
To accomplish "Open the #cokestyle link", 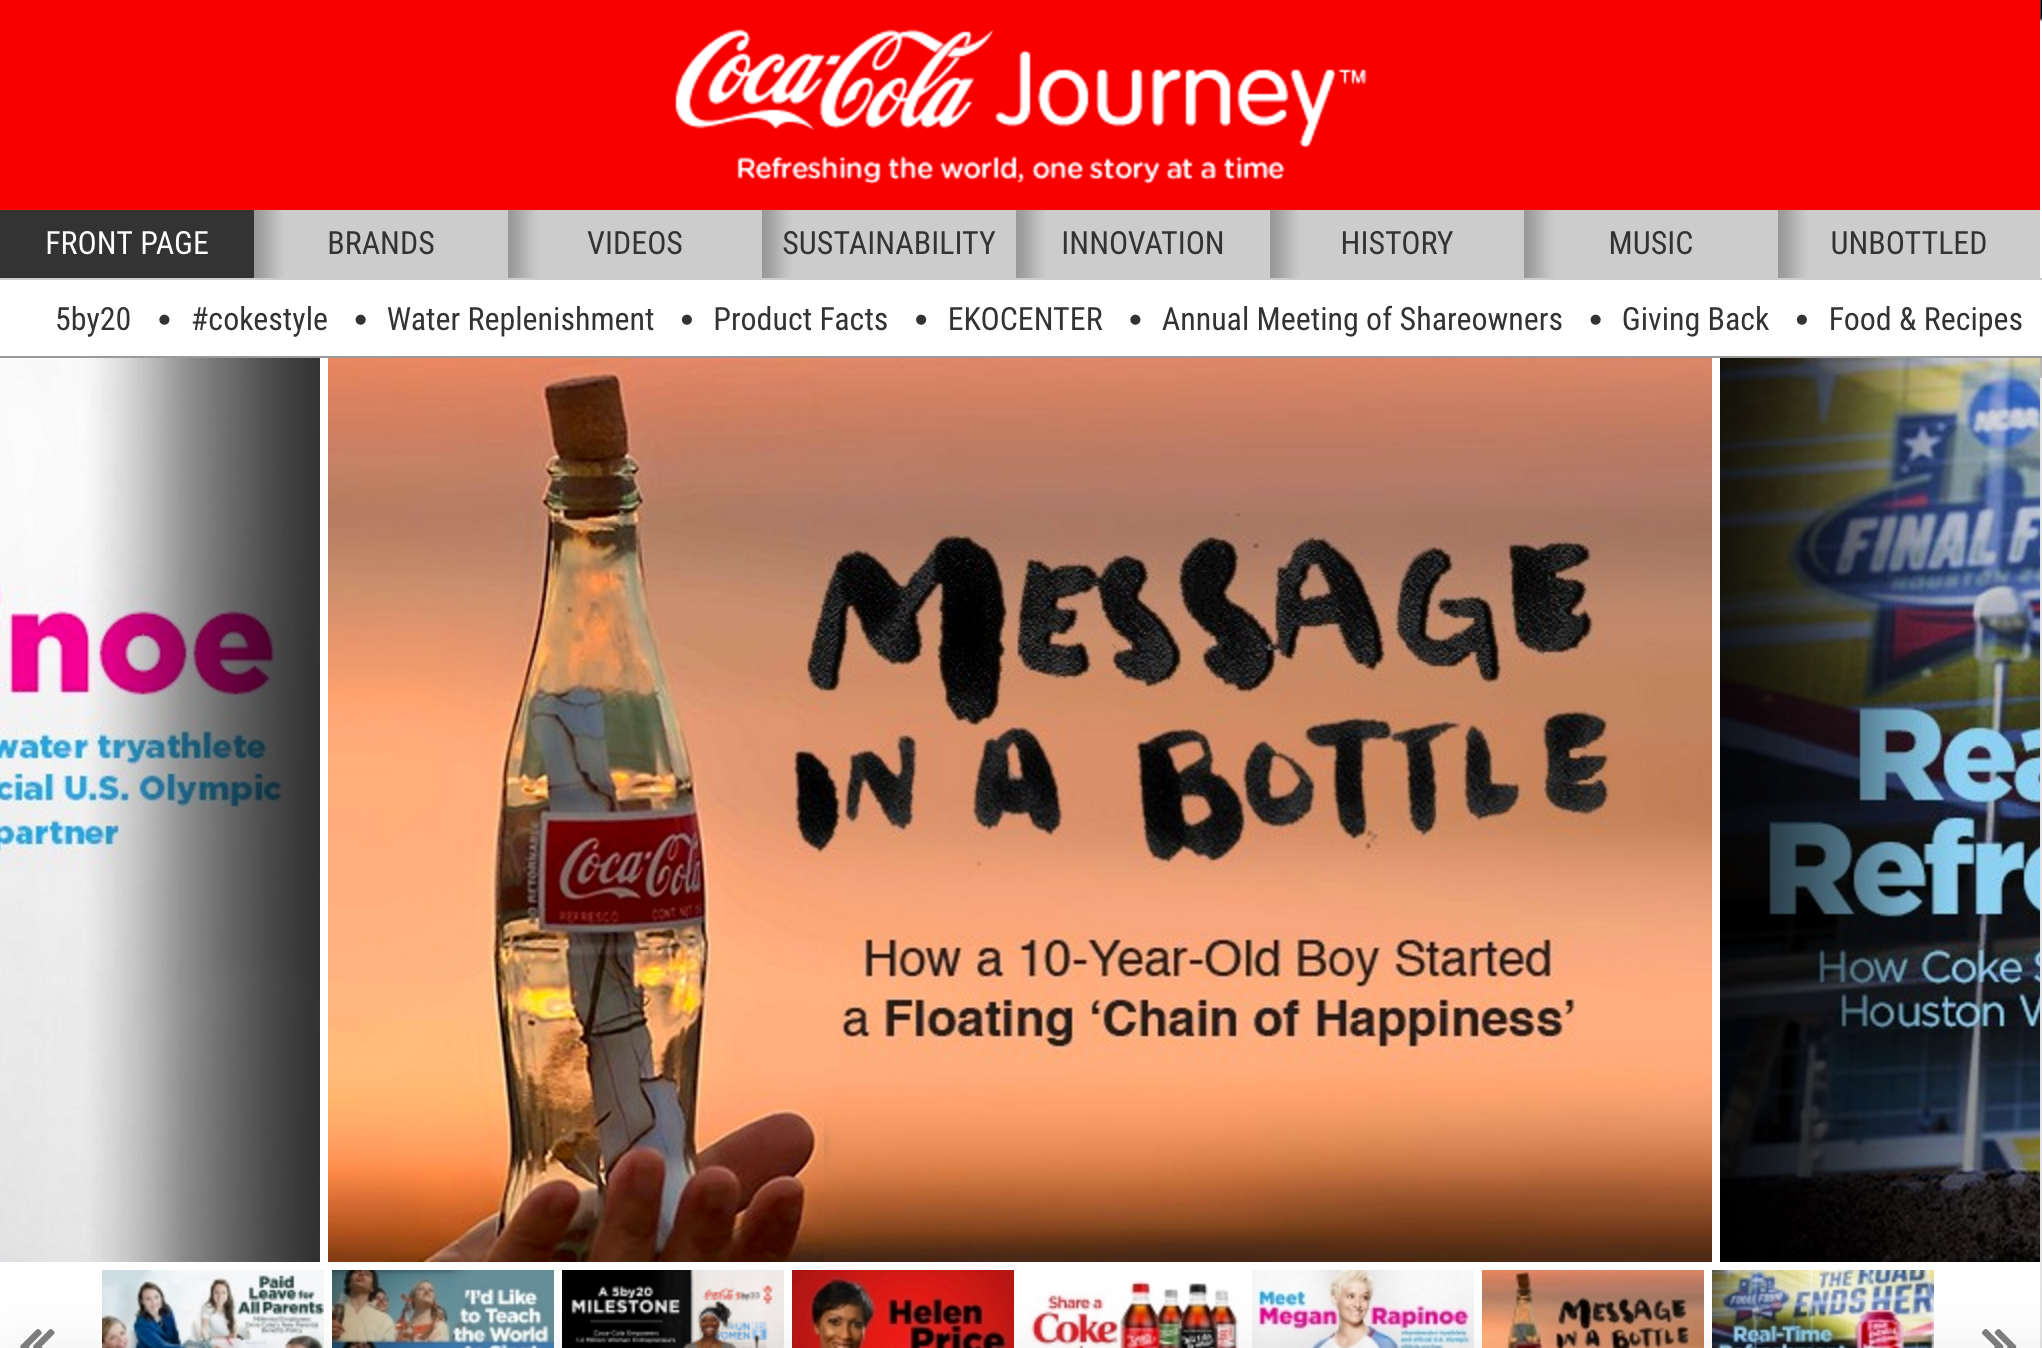I will [x=260, y=319].
